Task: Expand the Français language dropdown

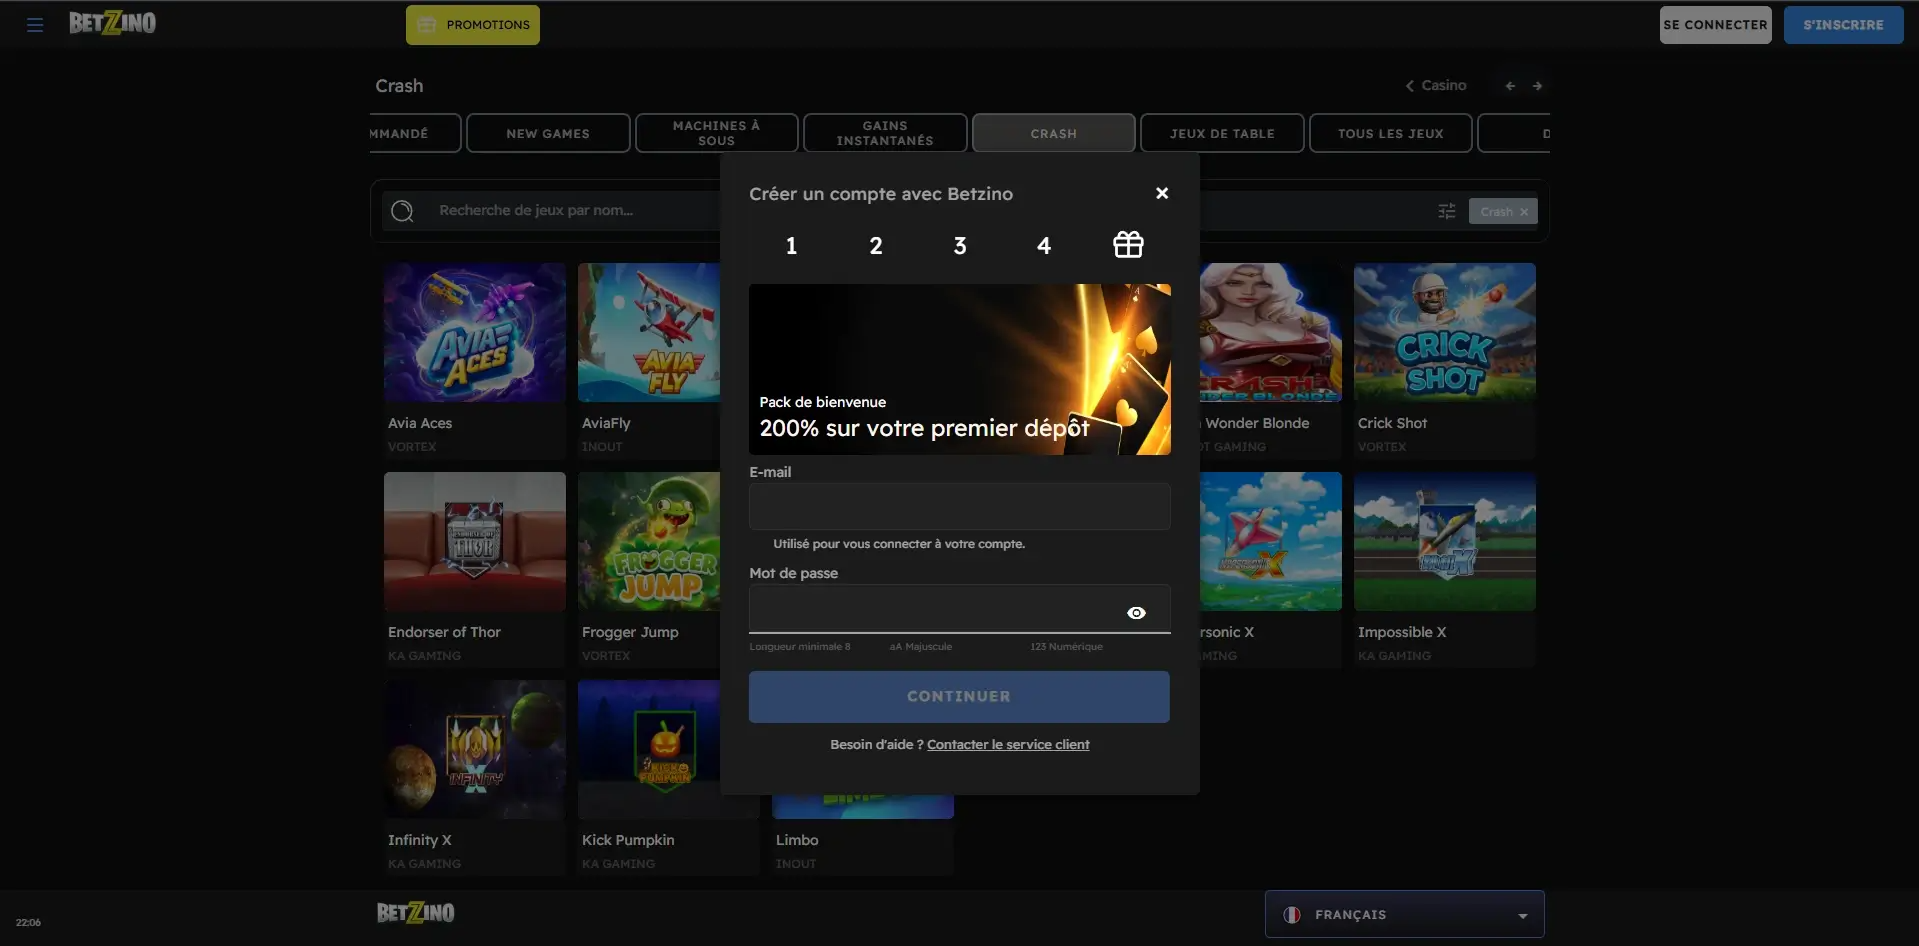Action: (x=1404, y=914)
